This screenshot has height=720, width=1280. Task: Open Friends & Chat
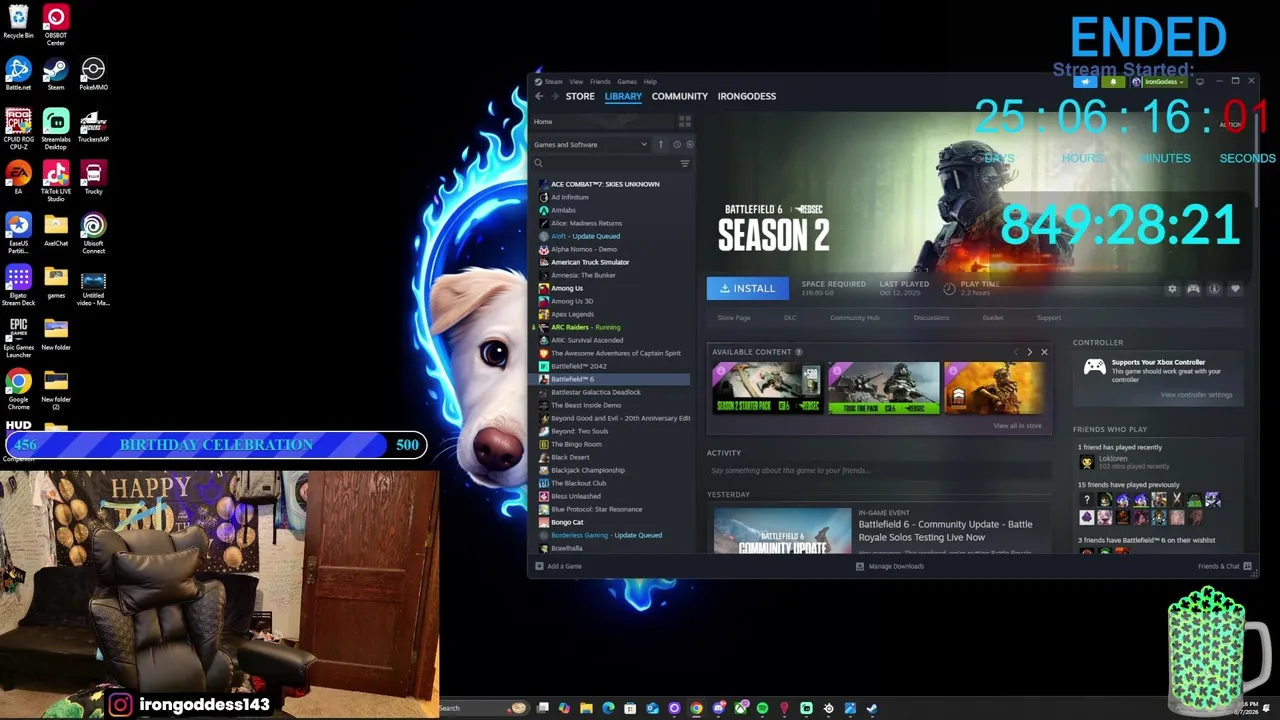(1225, 566)
